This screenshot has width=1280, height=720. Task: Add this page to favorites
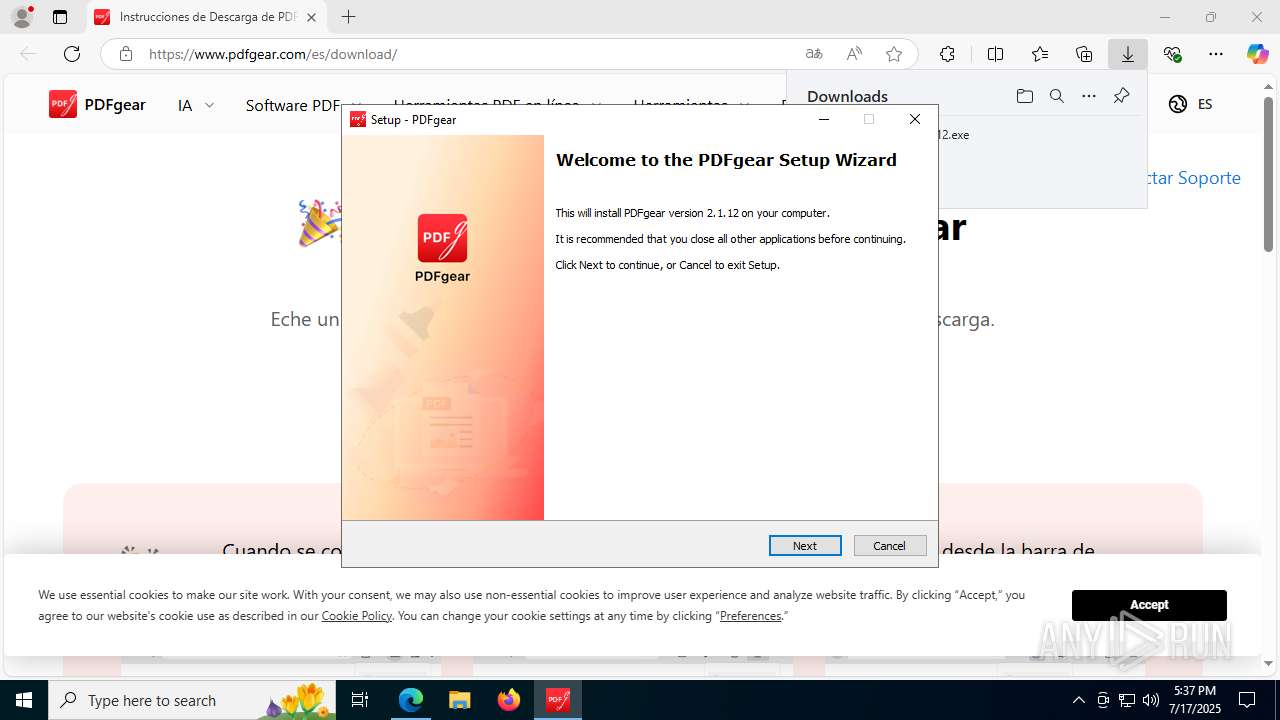[x=894, y=54]
